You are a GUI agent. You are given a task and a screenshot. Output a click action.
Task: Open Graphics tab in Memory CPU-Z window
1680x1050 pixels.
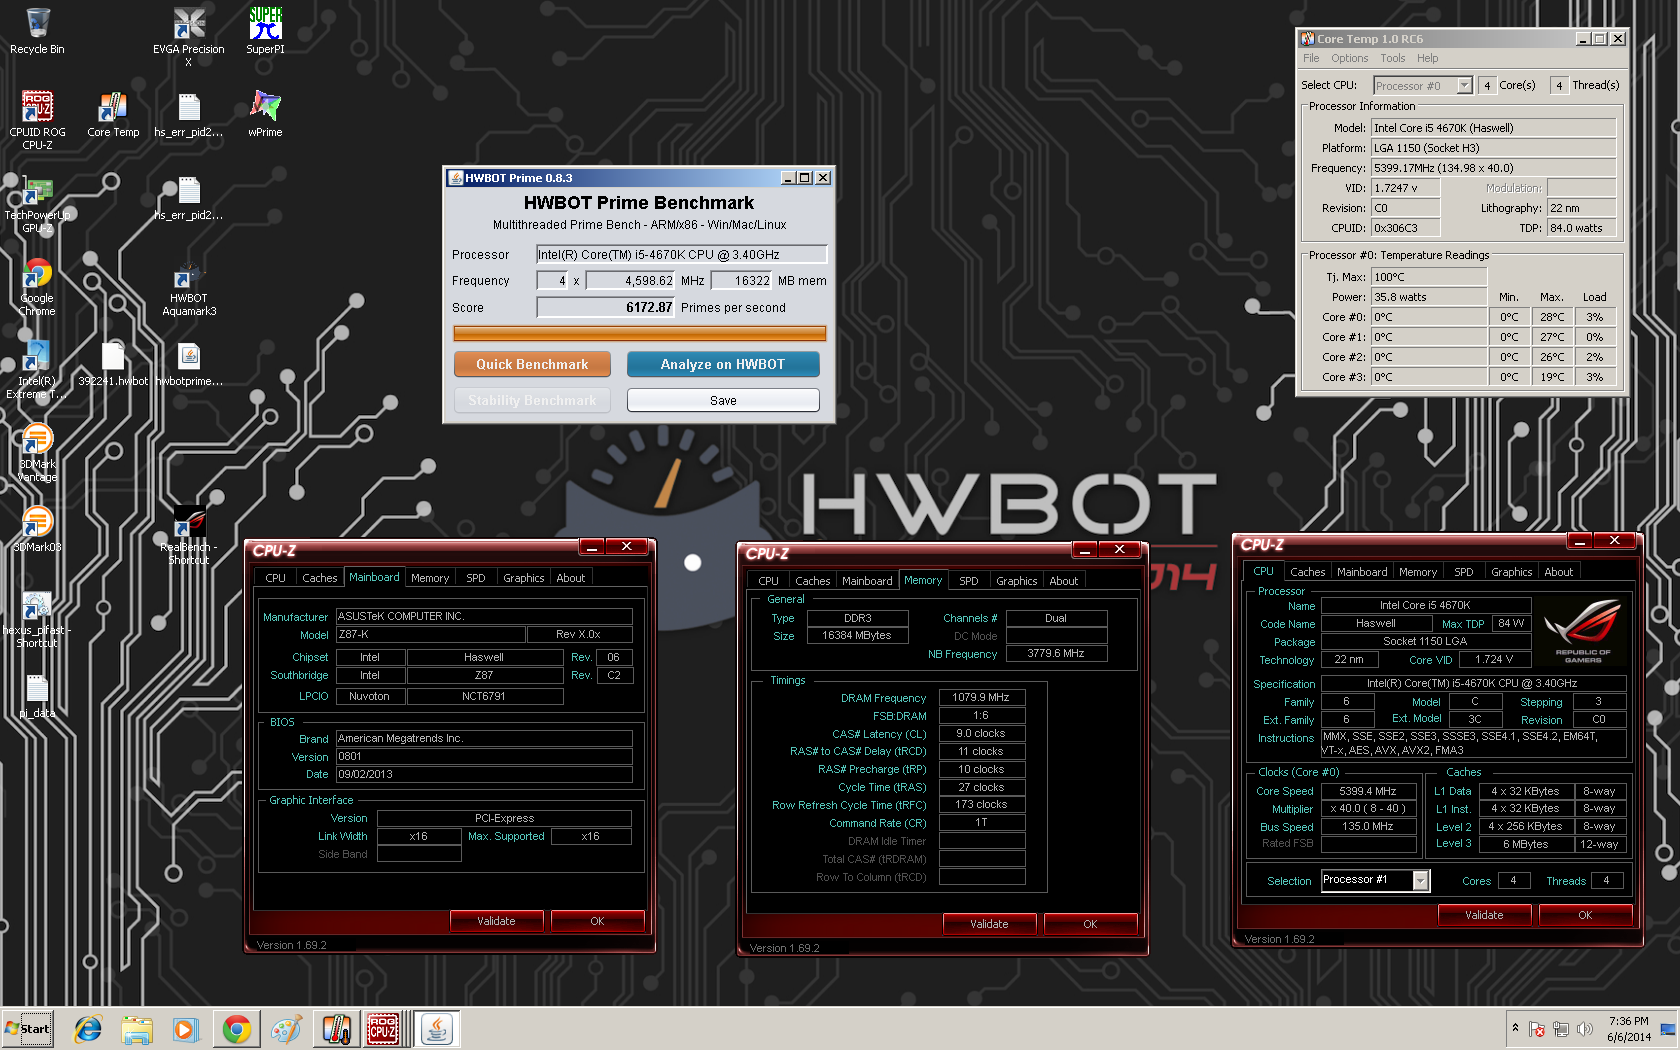1016,581
